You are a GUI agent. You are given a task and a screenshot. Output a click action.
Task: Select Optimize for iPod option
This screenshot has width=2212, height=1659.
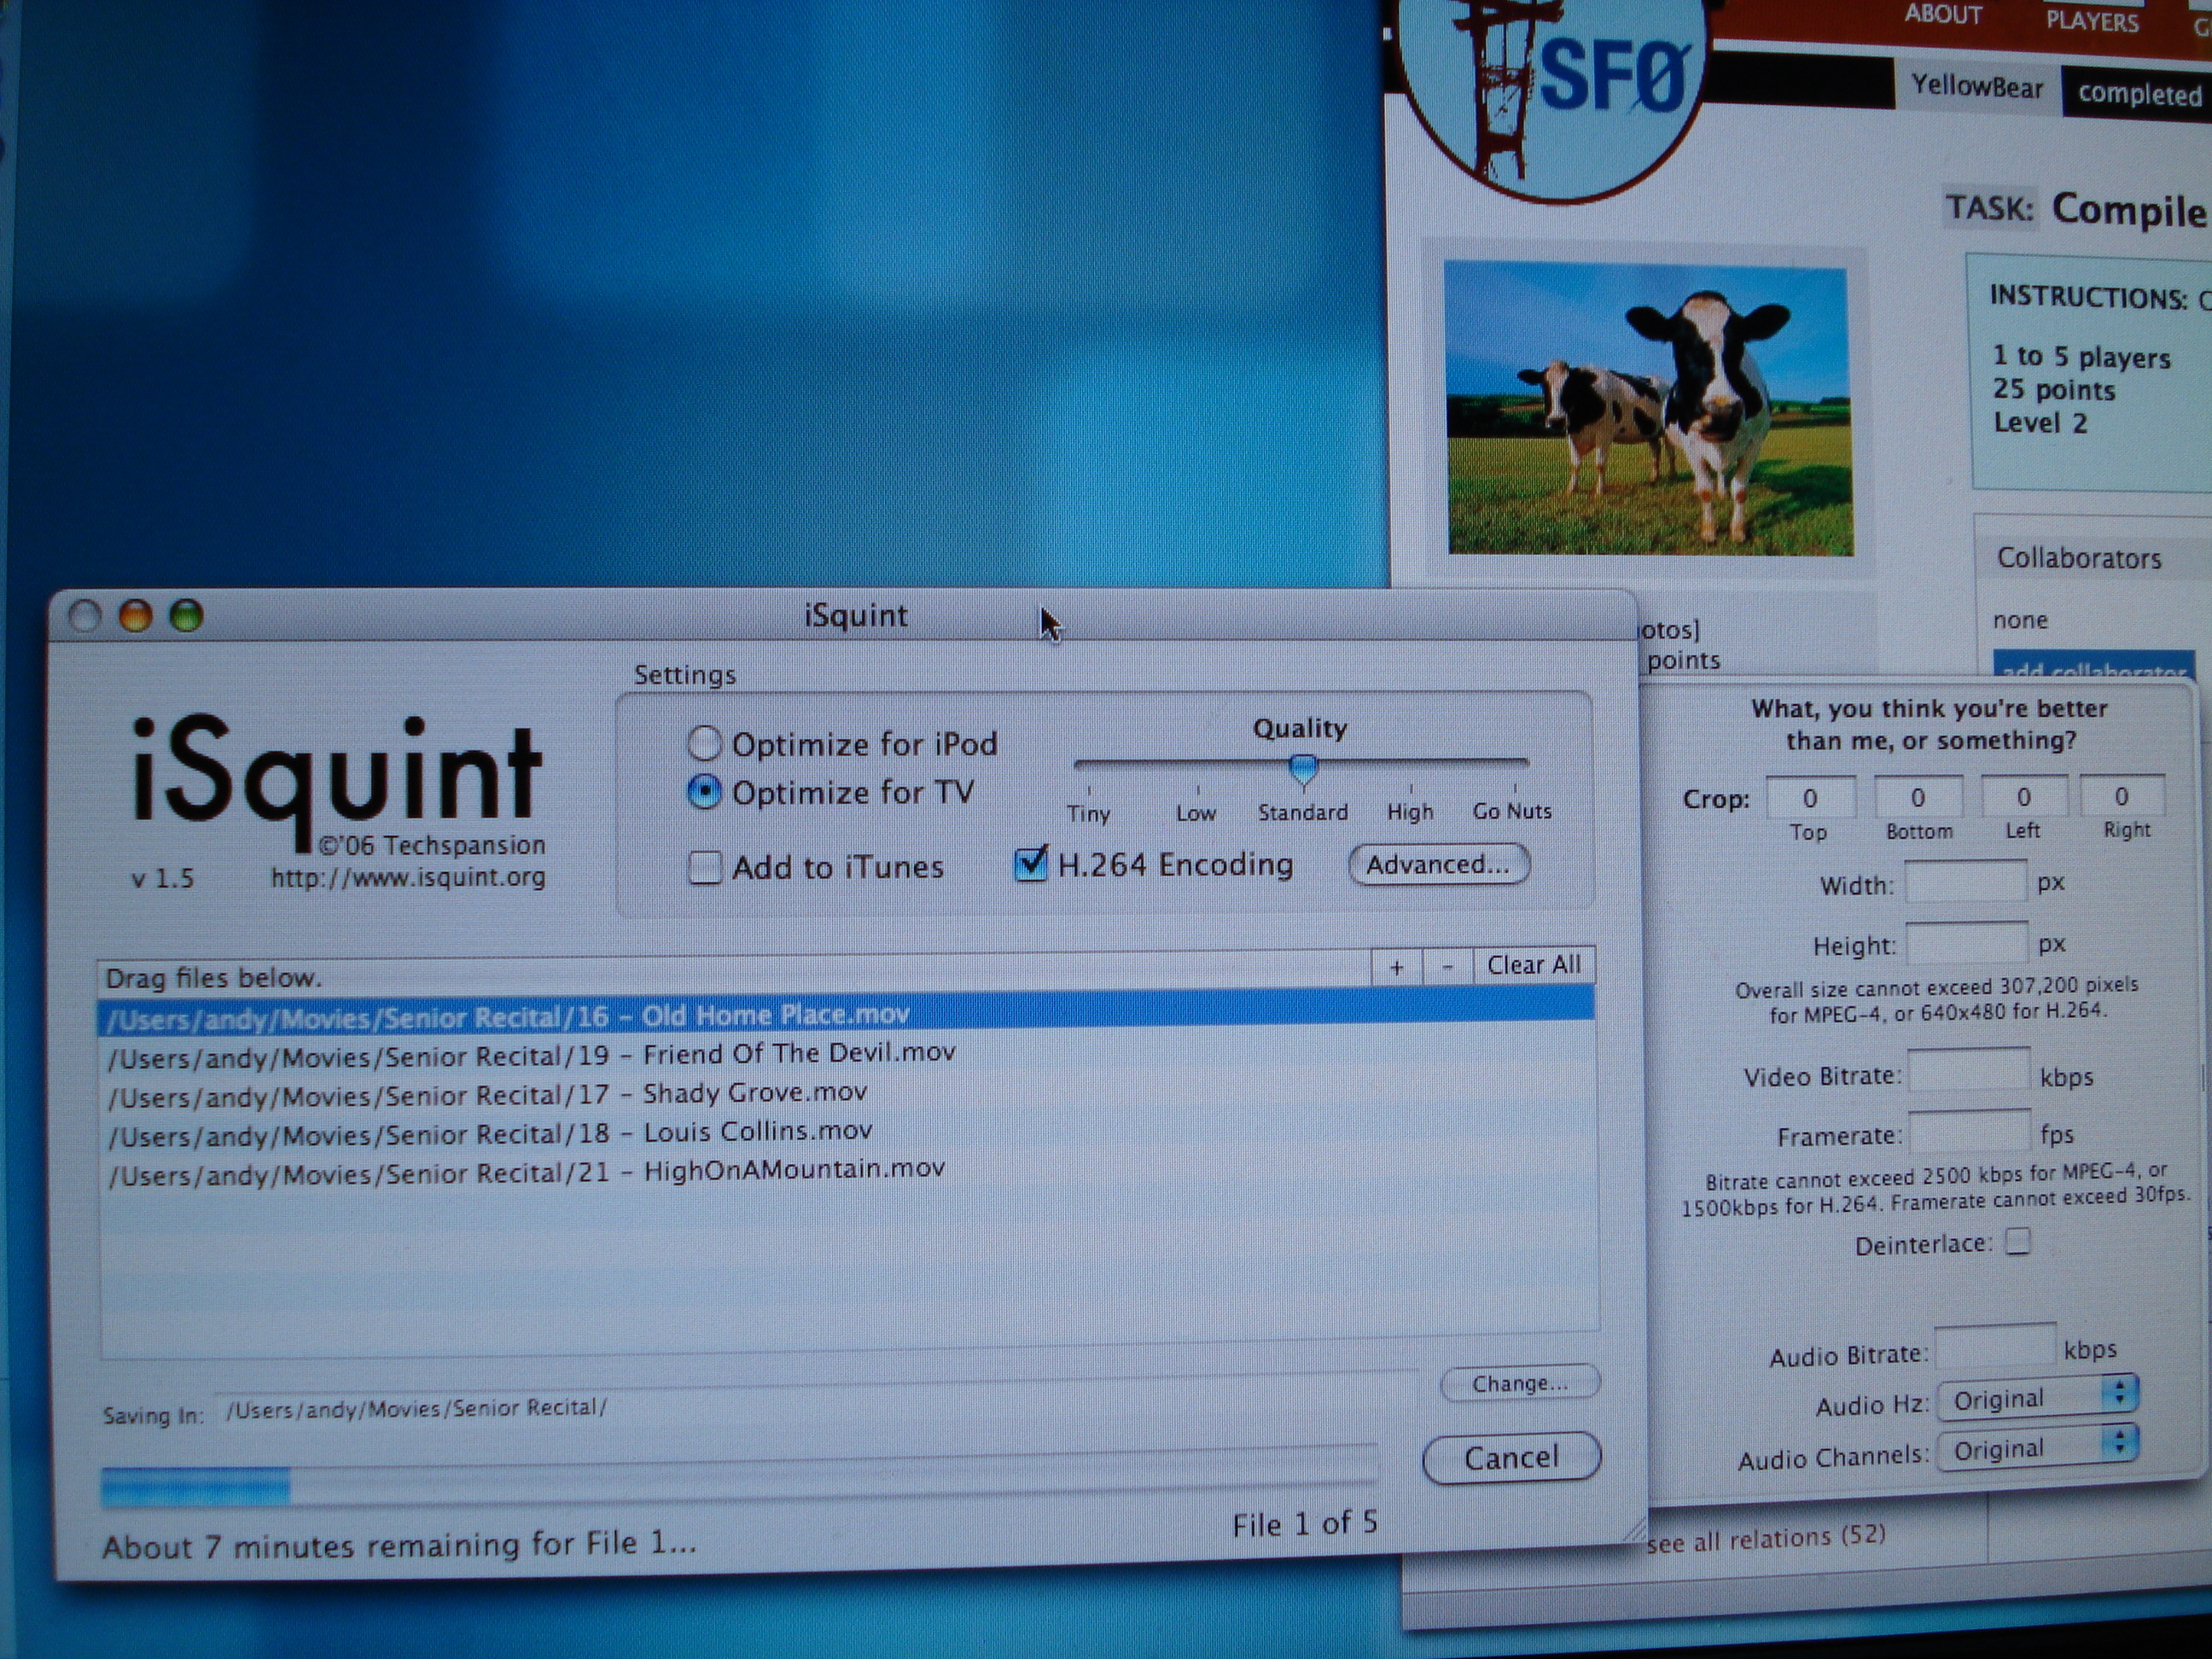[x=705, y=744]
